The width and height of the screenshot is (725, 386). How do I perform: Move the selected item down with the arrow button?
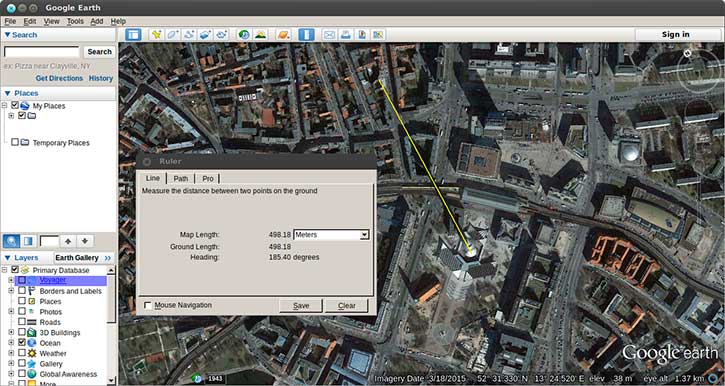click(85, 241)
